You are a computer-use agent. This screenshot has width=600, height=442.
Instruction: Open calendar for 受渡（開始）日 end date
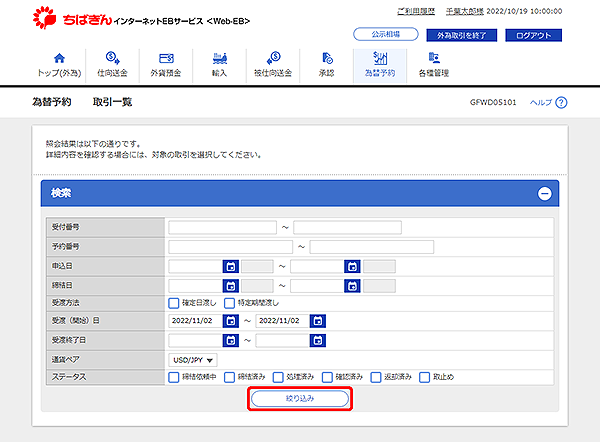pos(318,321)
